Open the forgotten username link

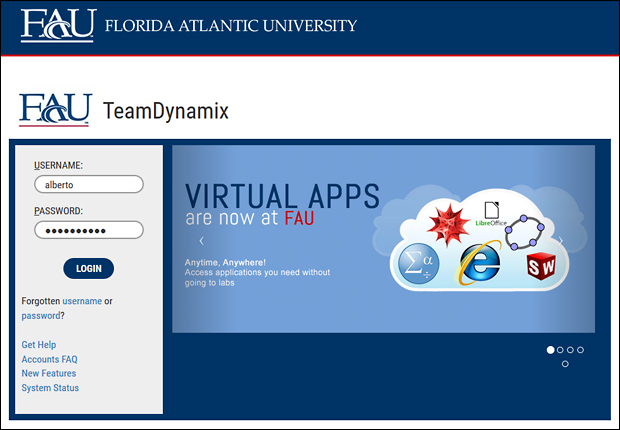point(82,301)
